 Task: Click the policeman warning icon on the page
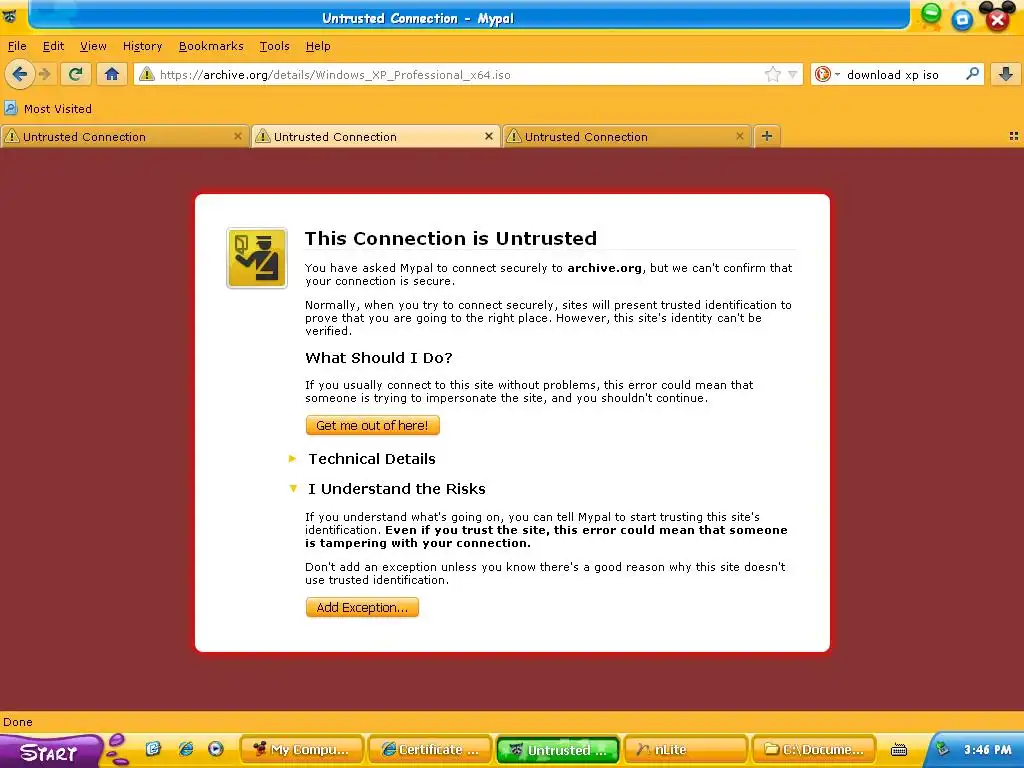point(257,258)
